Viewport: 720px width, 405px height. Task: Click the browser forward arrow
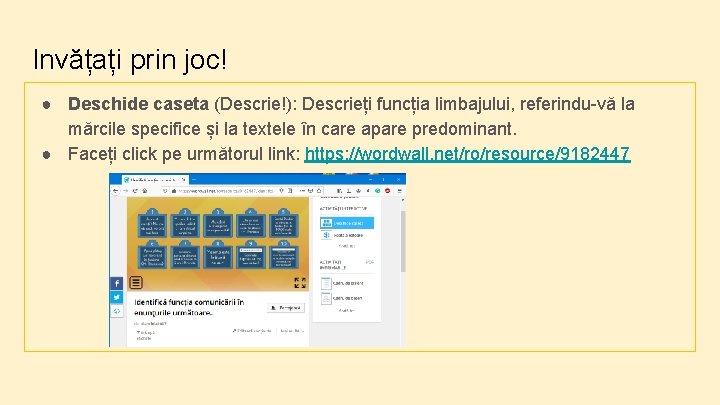click(x=125, y=191)
